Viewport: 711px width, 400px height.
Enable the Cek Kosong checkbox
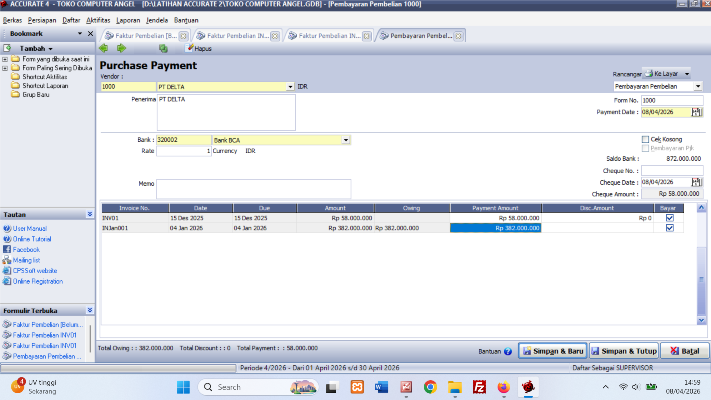[645, 139]
